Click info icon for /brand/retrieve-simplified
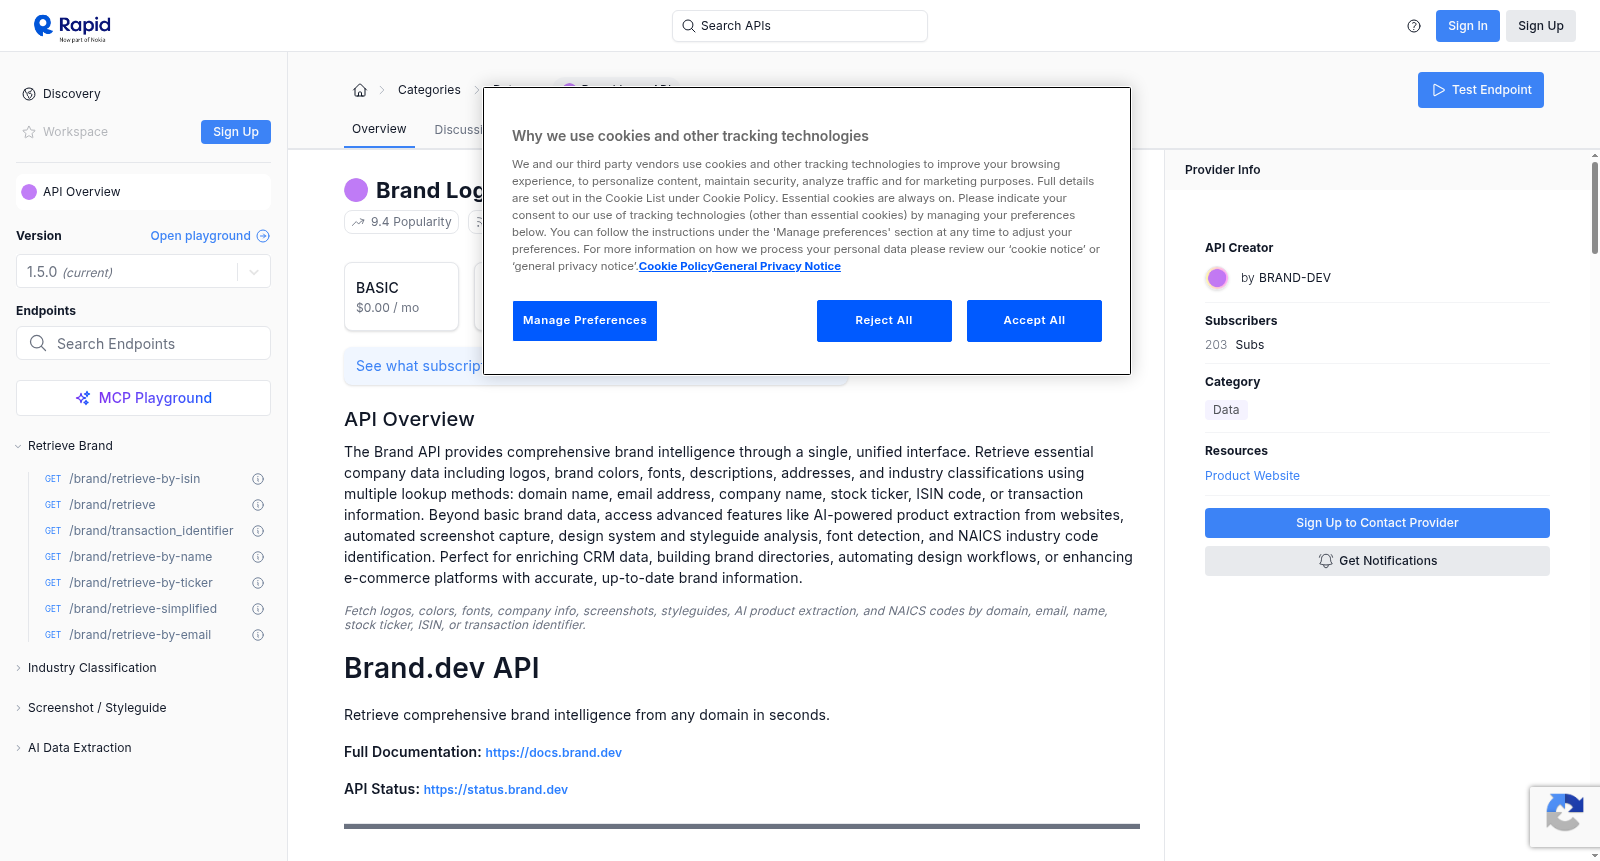This screenshot has width=1600, height=861. click(258, 609)
